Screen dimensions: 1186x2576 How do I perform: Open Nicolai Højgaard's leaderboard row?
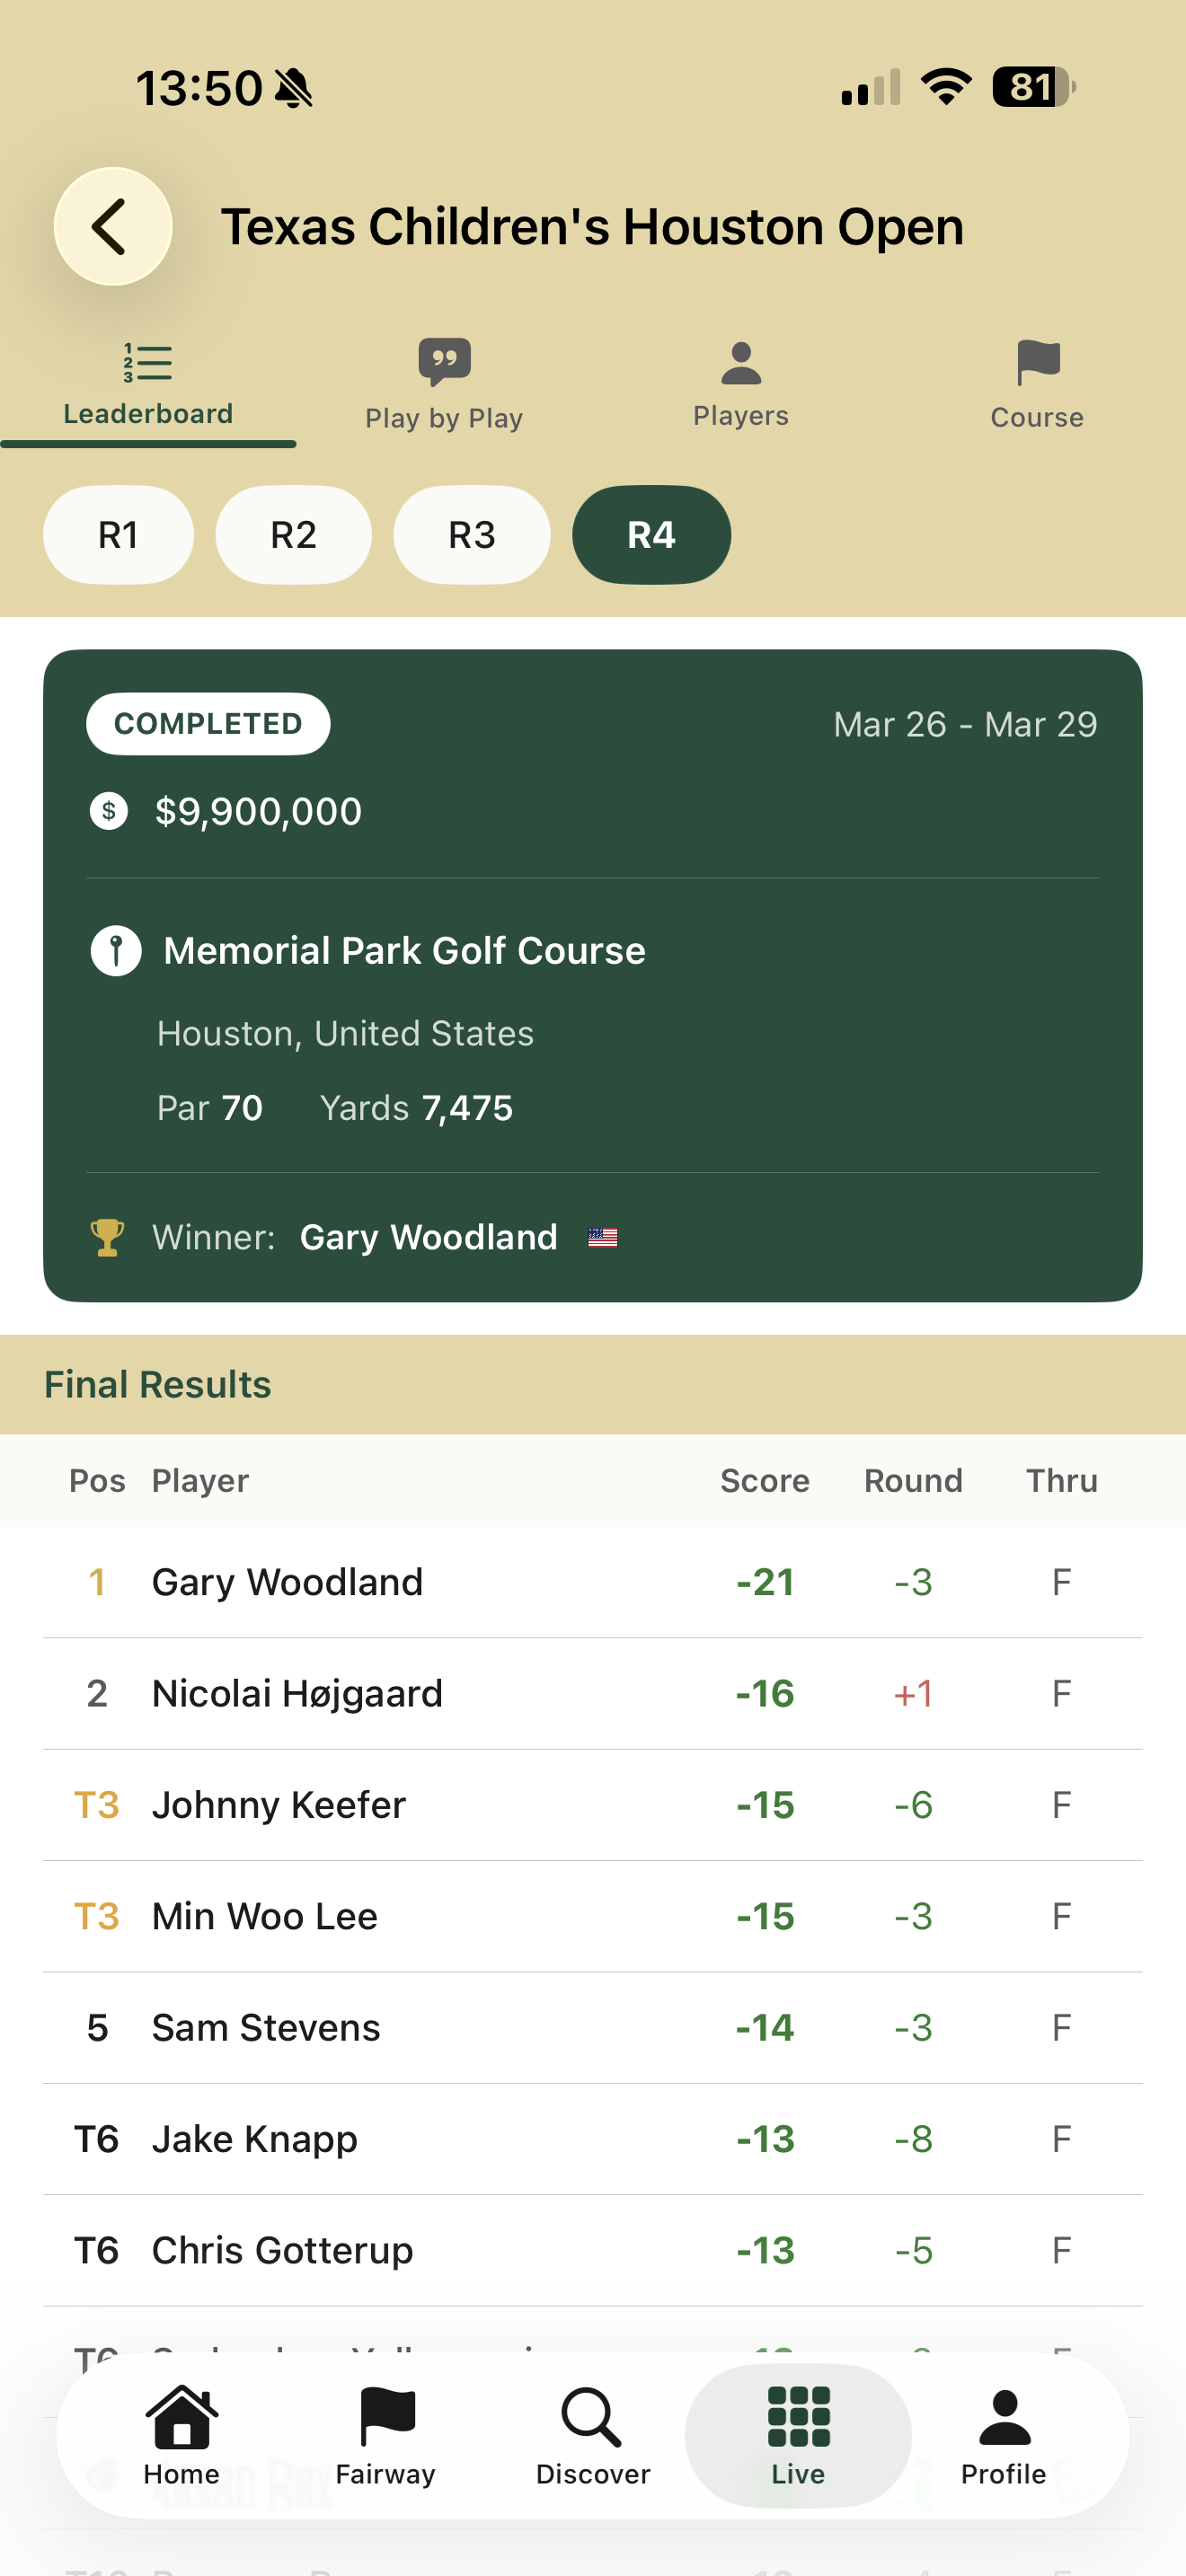click(592, 1693)
